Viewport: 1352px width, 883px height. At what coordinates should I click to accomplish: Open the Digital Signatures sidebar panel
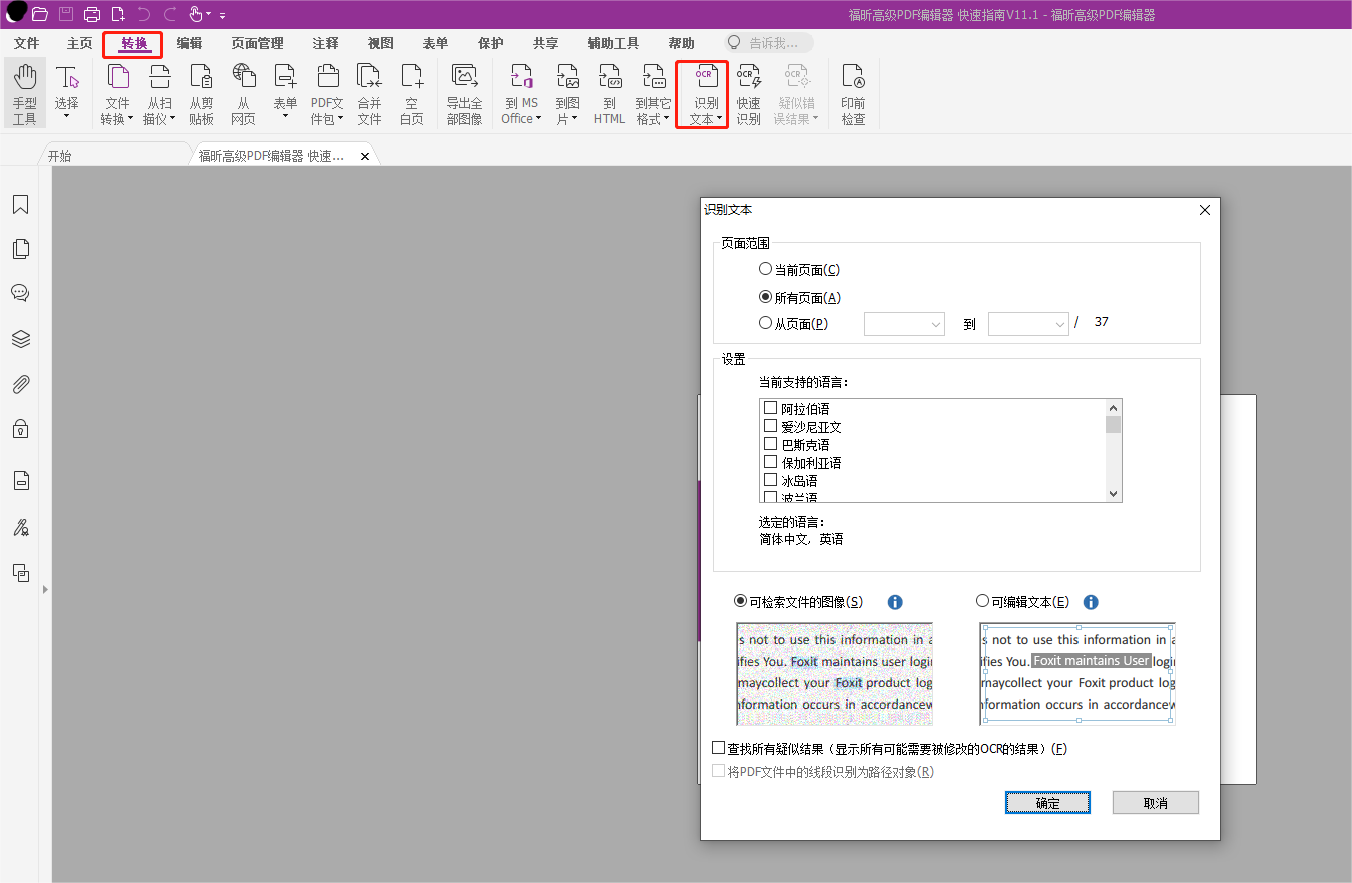tap(20, 527)
